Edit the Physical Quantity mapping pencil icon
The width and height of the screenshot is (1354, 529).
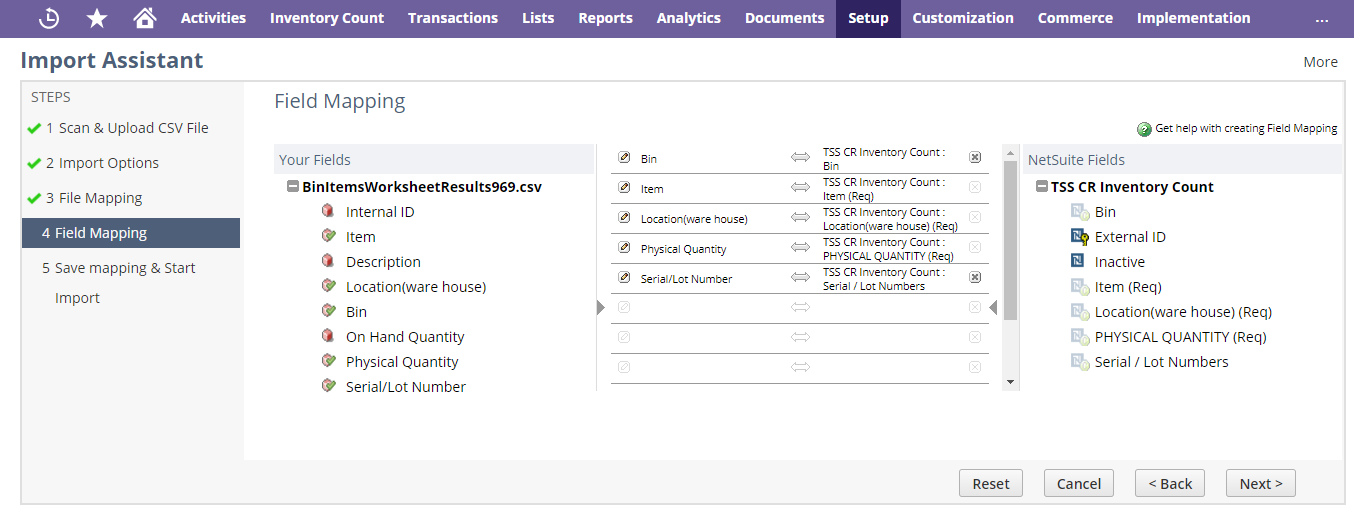point(624,248)
